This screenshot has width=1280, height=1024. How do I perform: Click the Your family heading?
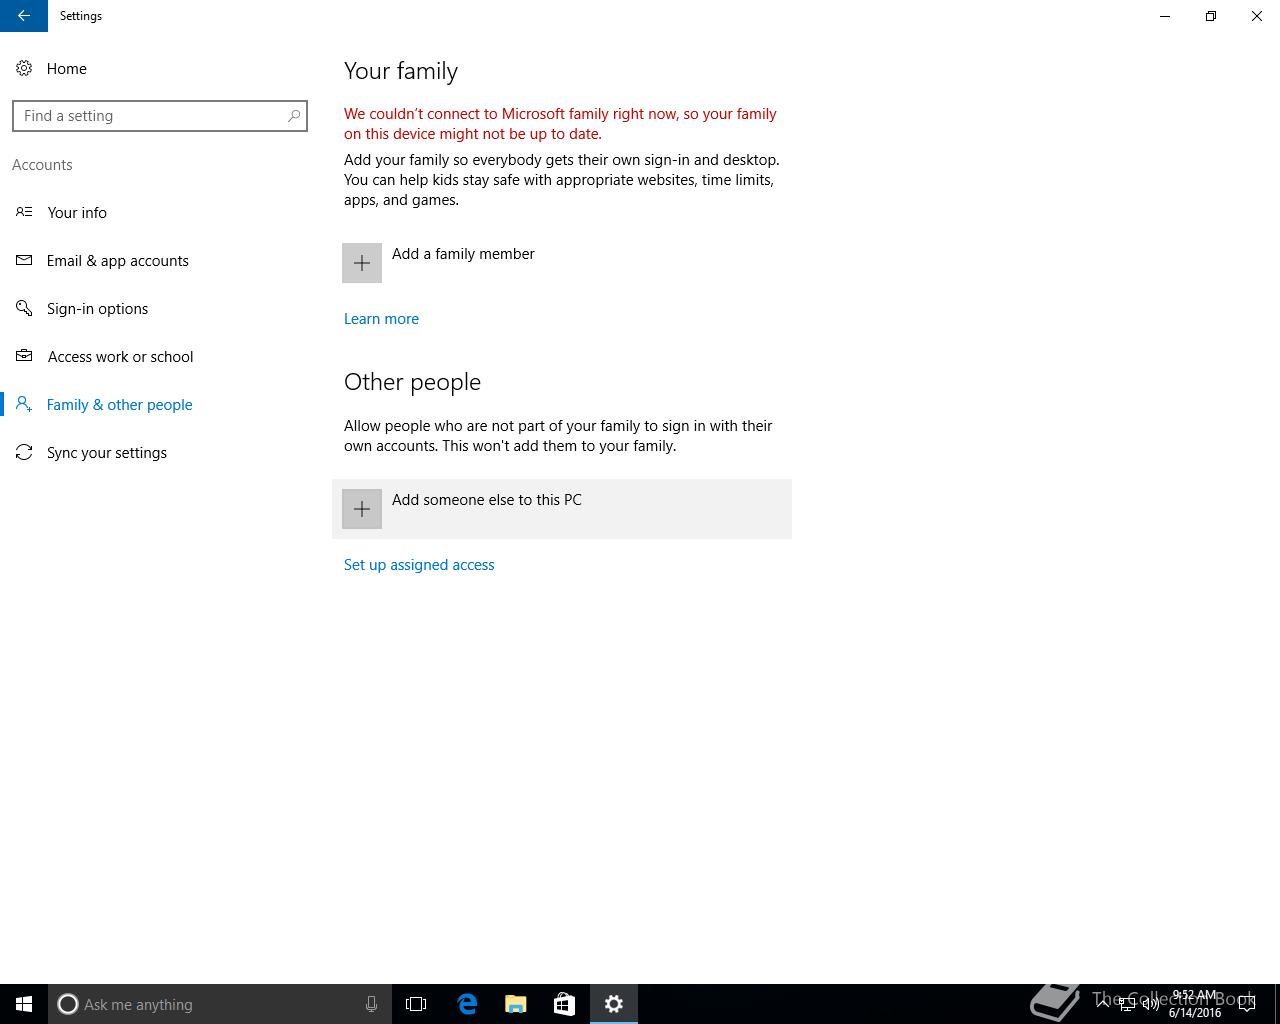pyautogui.click(x=401, y=71)
